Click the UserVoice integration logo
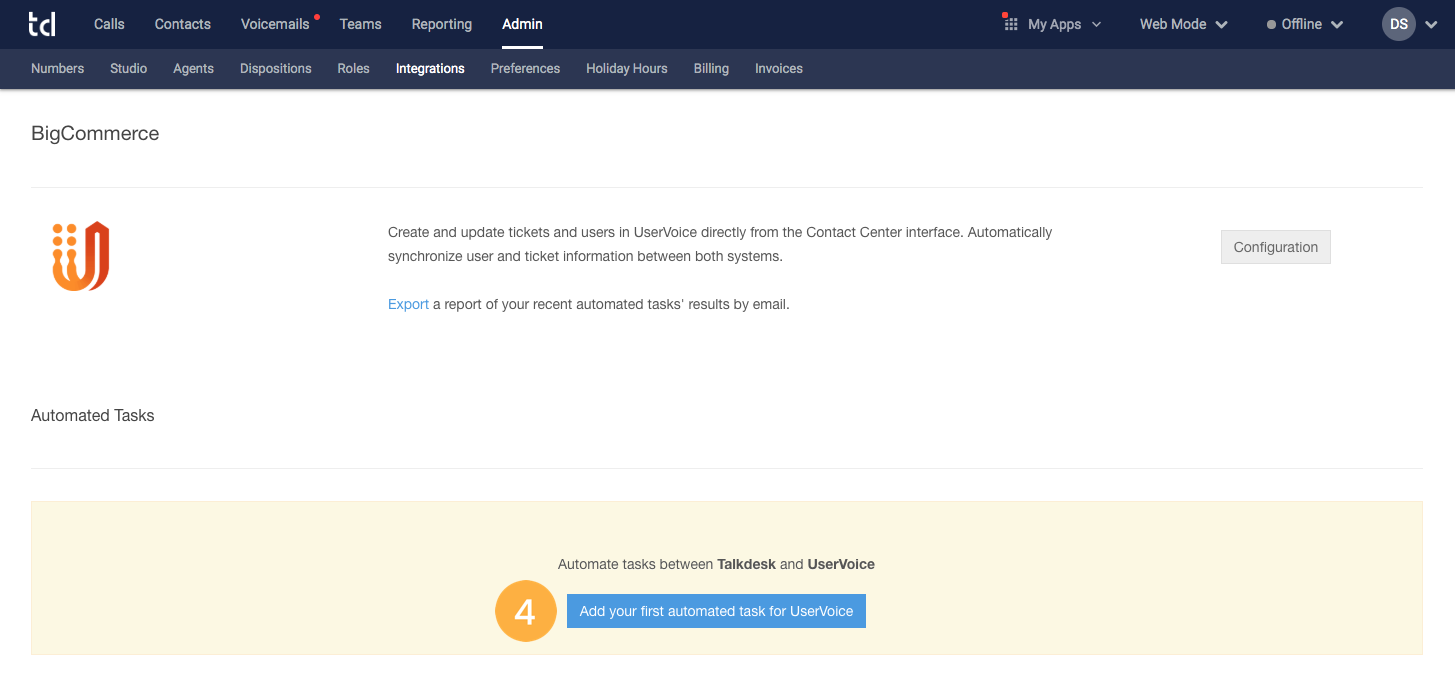This screenshot has height=689, width=1455. tap(80, 256)
